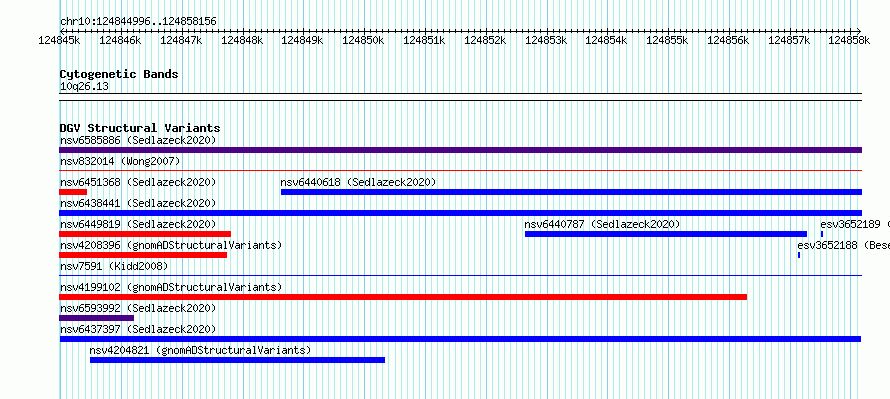This screenshot has height=399, width=890.
Task: Click the blue nsv6438441 variant bar
Action: pos(460,213)
